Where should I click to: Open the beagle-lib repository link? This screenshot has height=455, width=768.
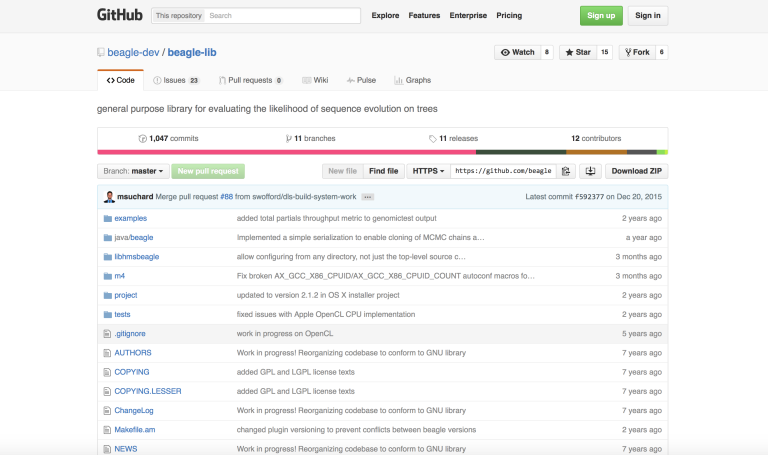192,52
